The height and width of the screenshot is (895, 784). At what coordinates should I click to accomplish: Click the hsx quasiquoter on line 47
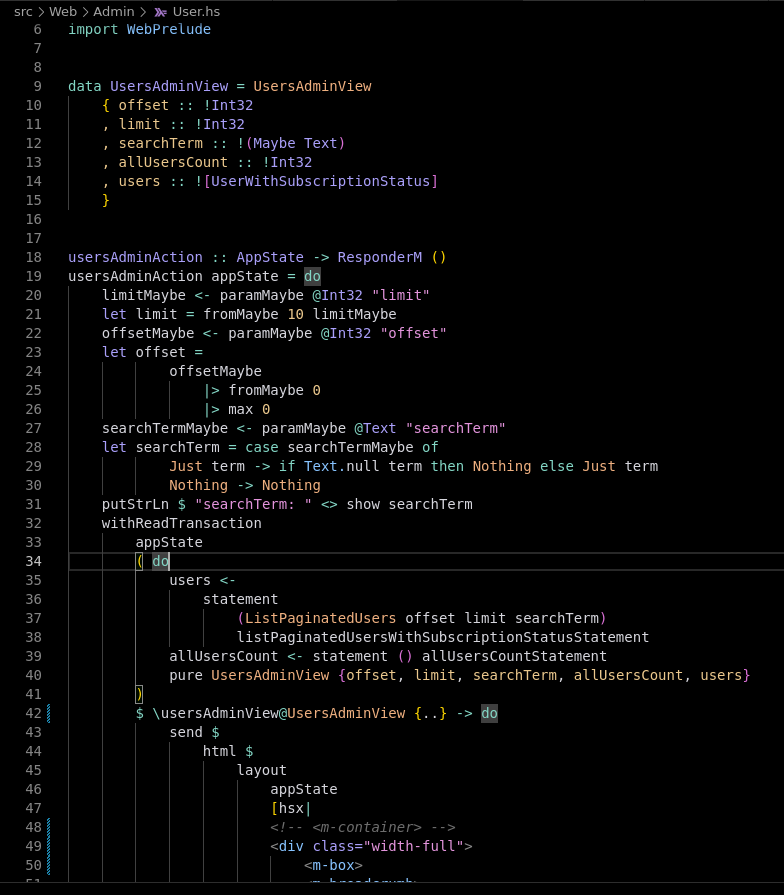tap(291, 808)
